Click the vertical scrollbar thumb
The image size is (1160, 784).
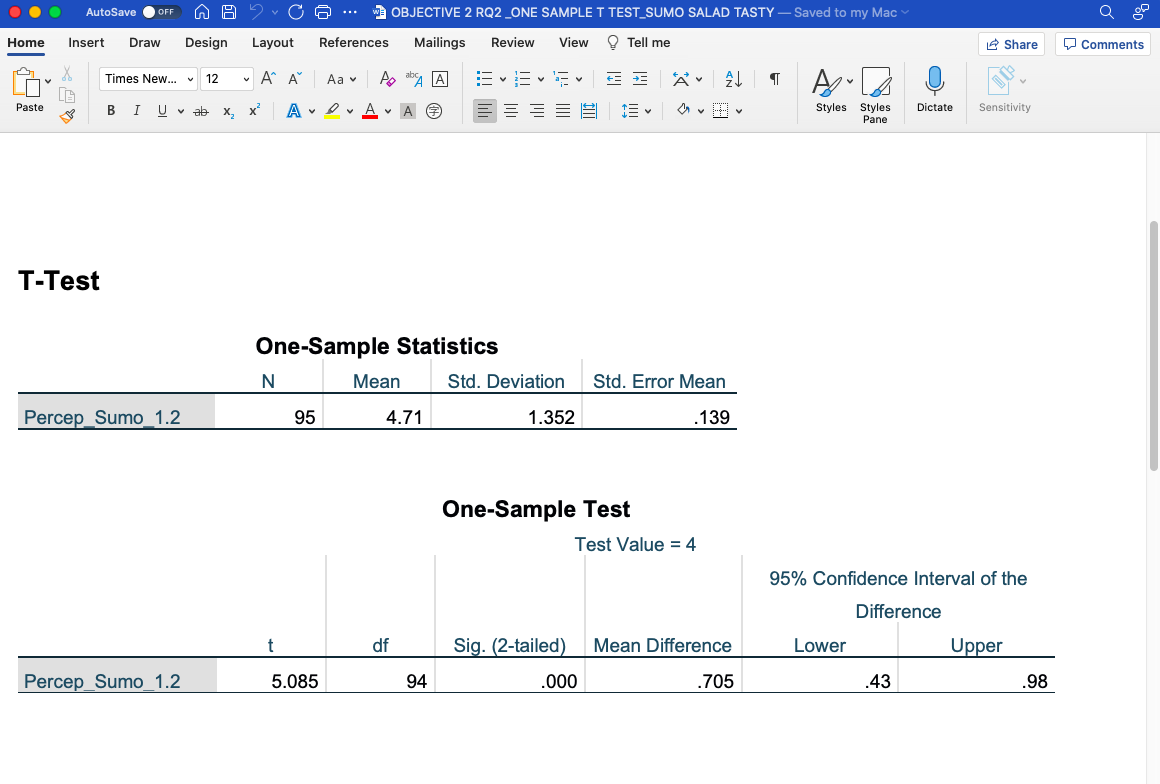click(x=1153, y=345)
